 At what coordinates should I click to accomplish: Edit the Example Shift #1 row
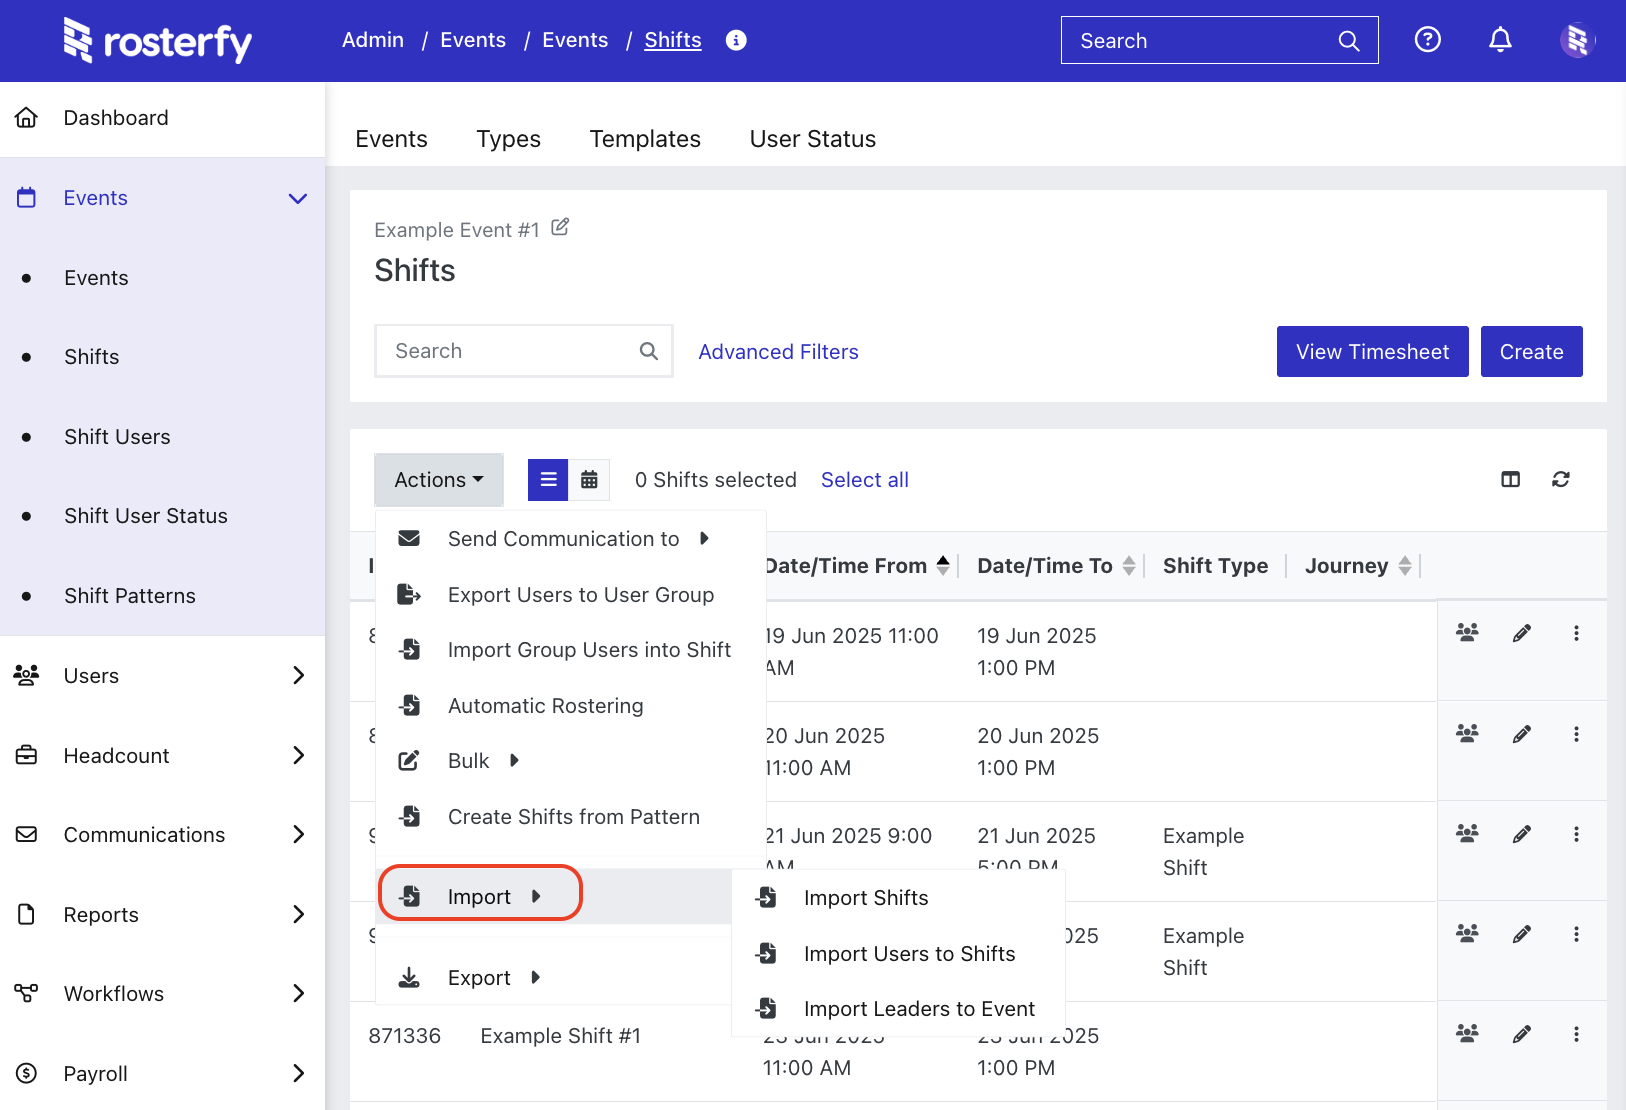point(1522,1034)
